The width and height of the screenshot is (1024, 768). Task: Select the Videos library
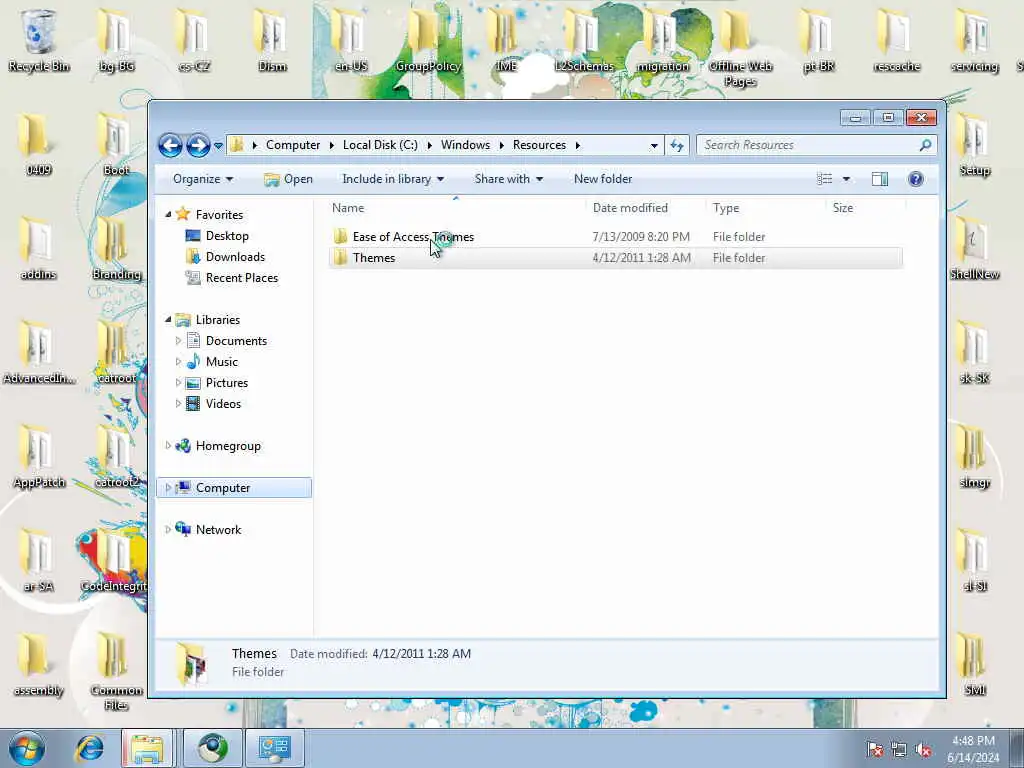(223, 404)
